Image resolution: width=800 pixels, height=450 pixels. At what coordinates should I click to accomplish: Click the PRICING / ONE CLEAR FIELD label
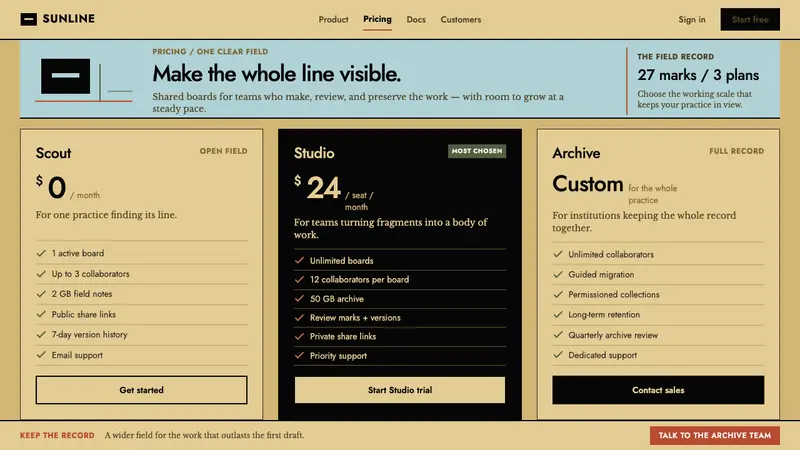(x=210, y=52)
